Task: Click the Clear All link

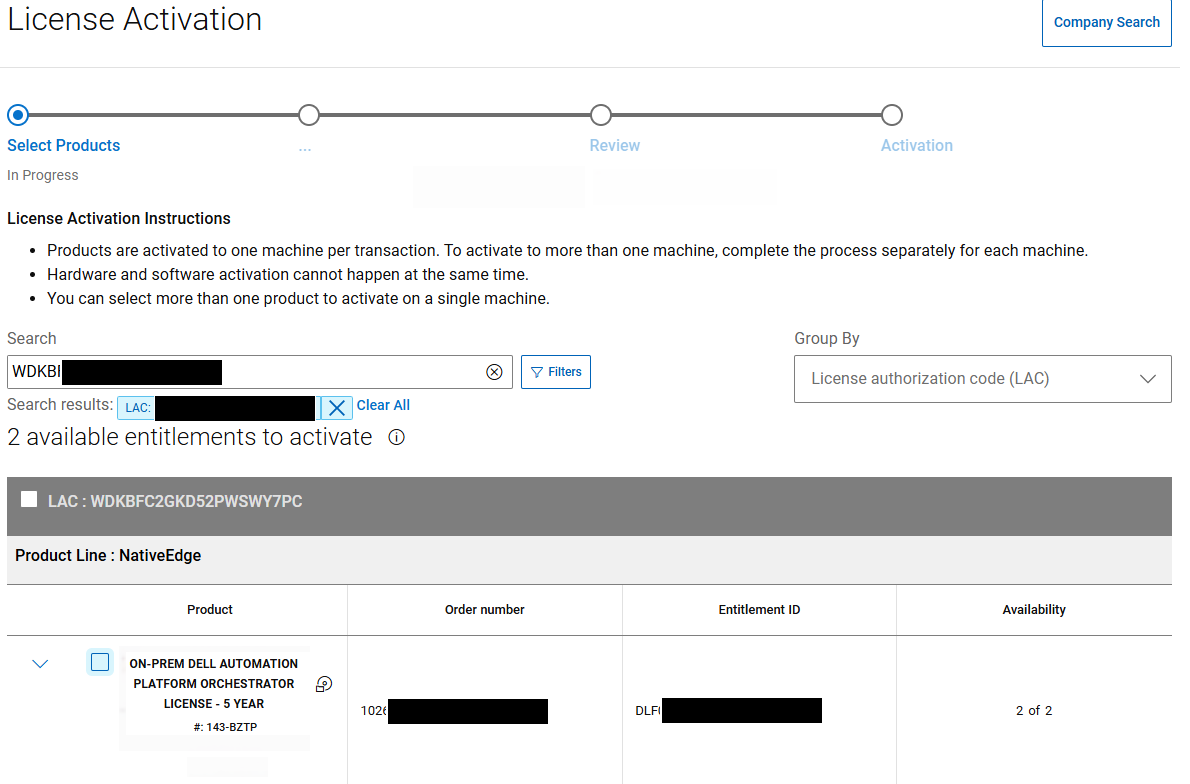Action: point(383,405)
